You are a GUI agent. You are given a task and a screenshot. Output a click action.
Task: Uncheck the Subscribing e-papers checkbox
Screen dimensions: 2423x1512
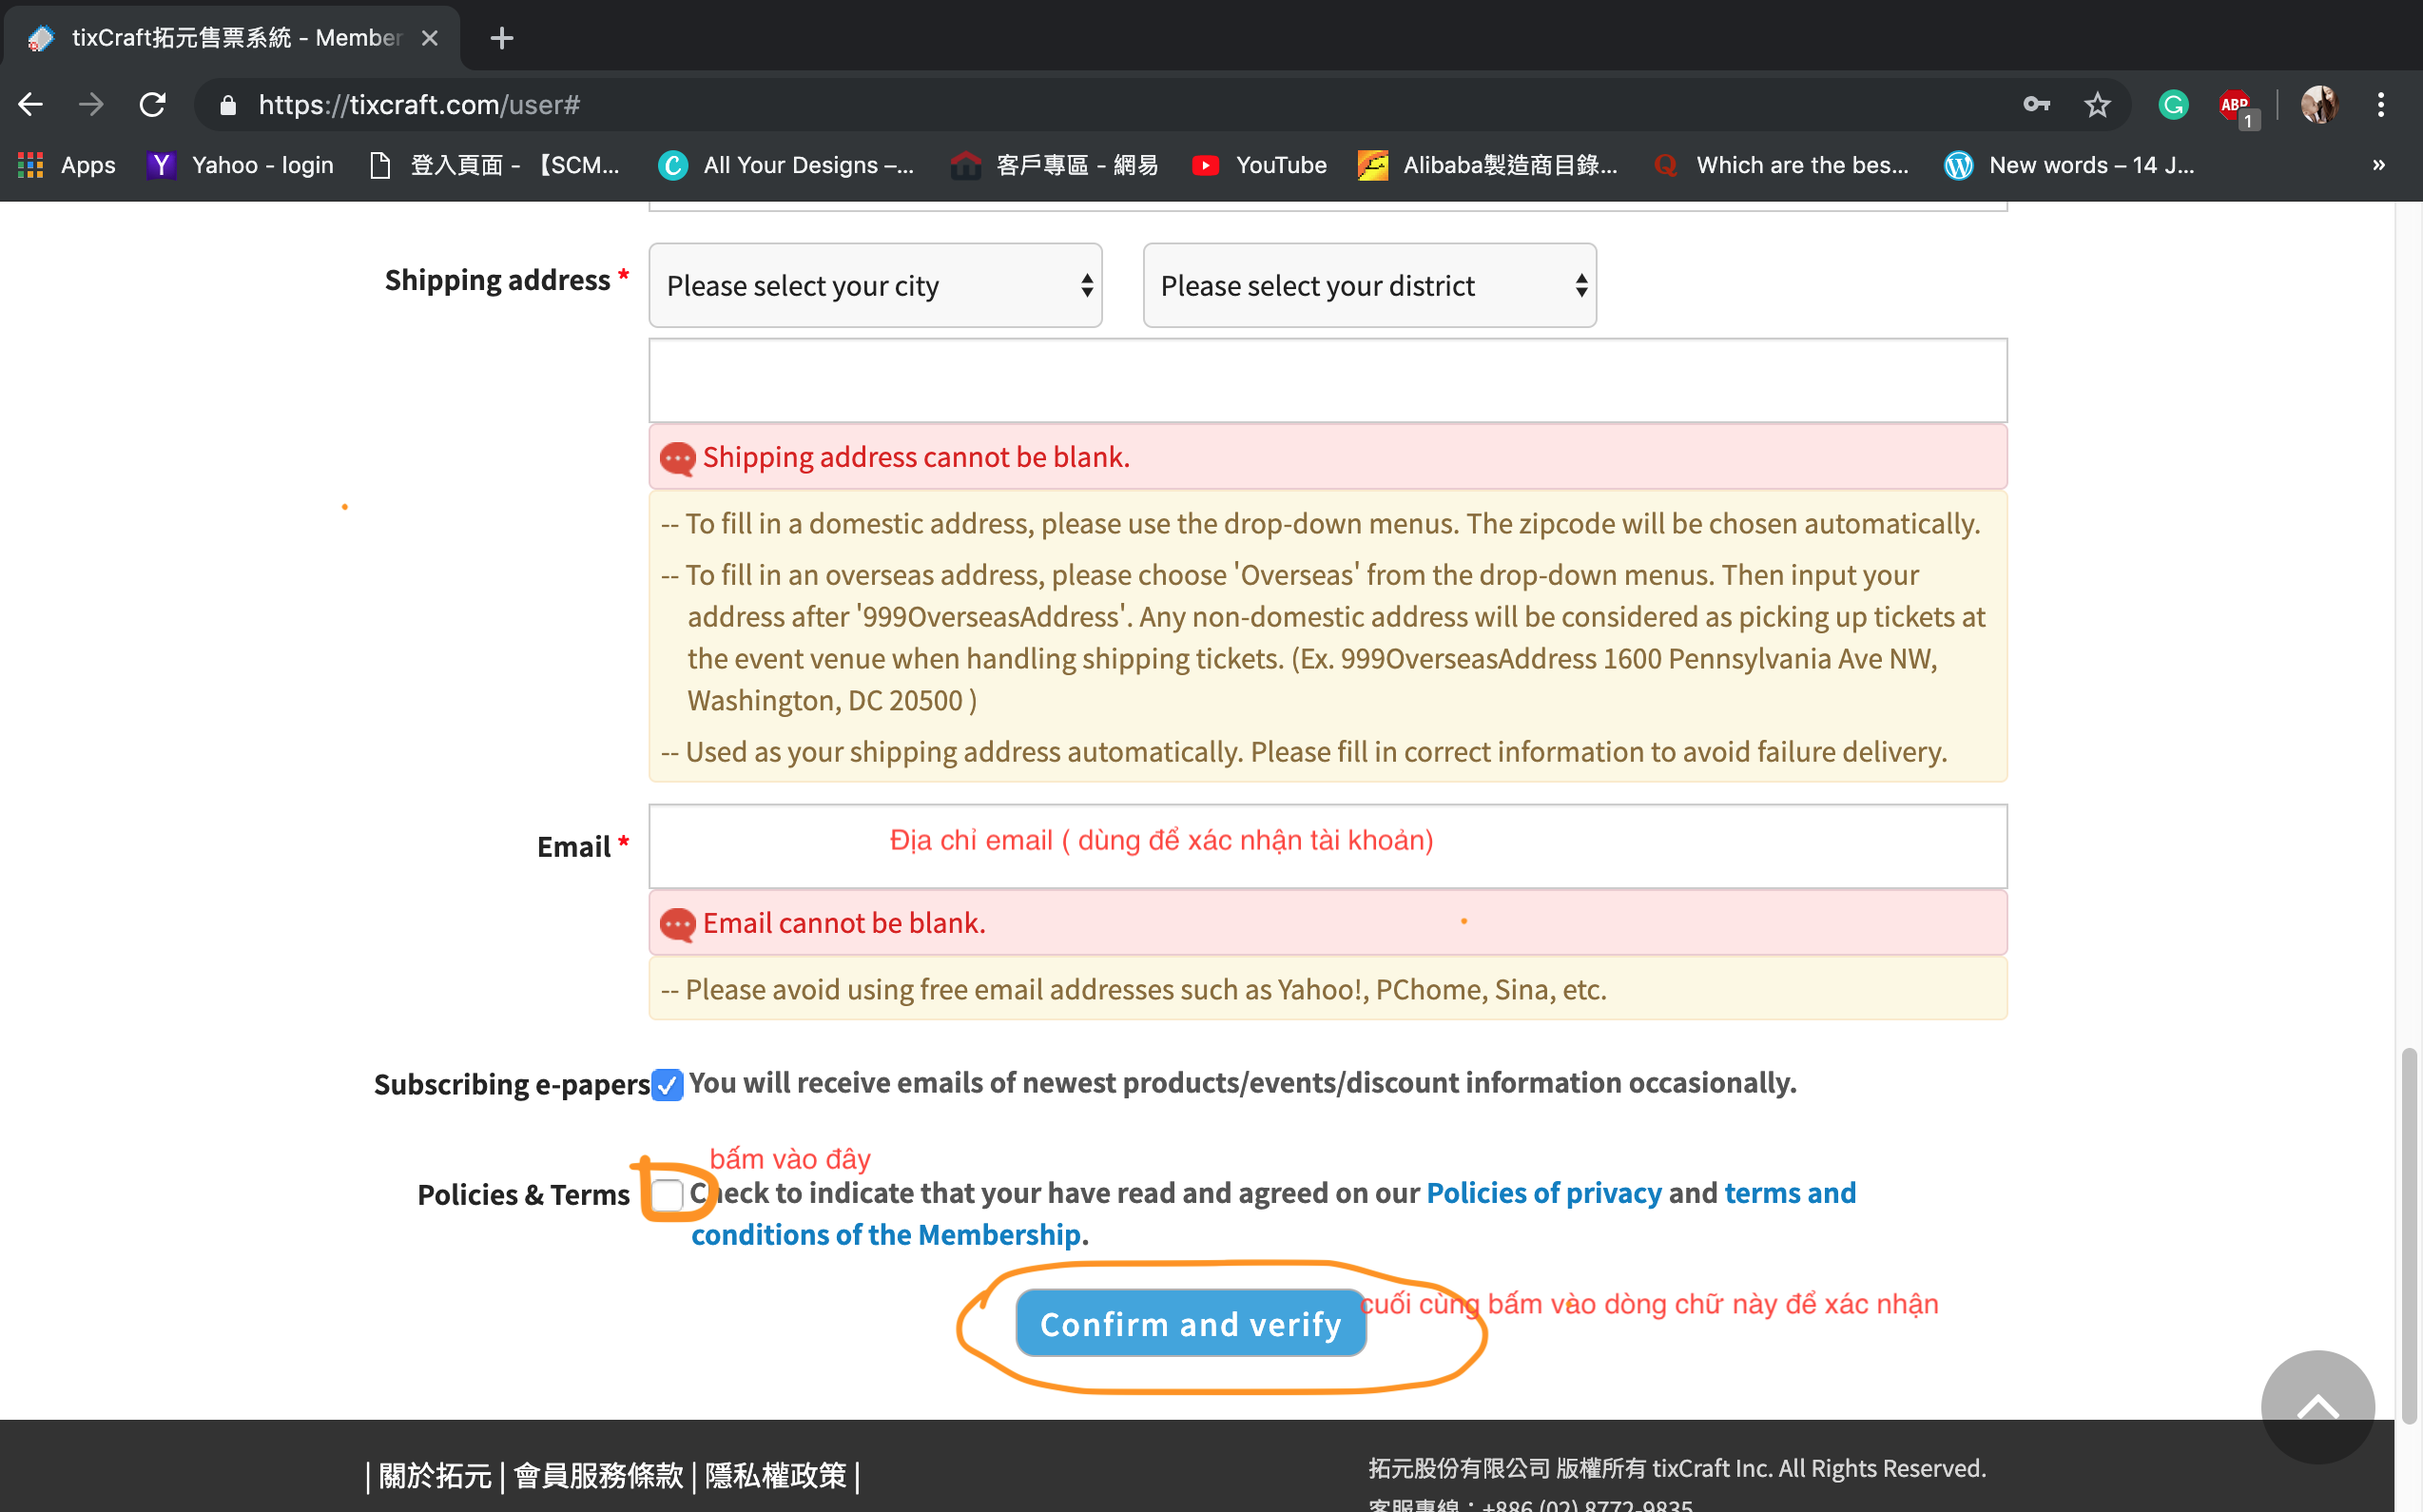tap(667, 1084)
